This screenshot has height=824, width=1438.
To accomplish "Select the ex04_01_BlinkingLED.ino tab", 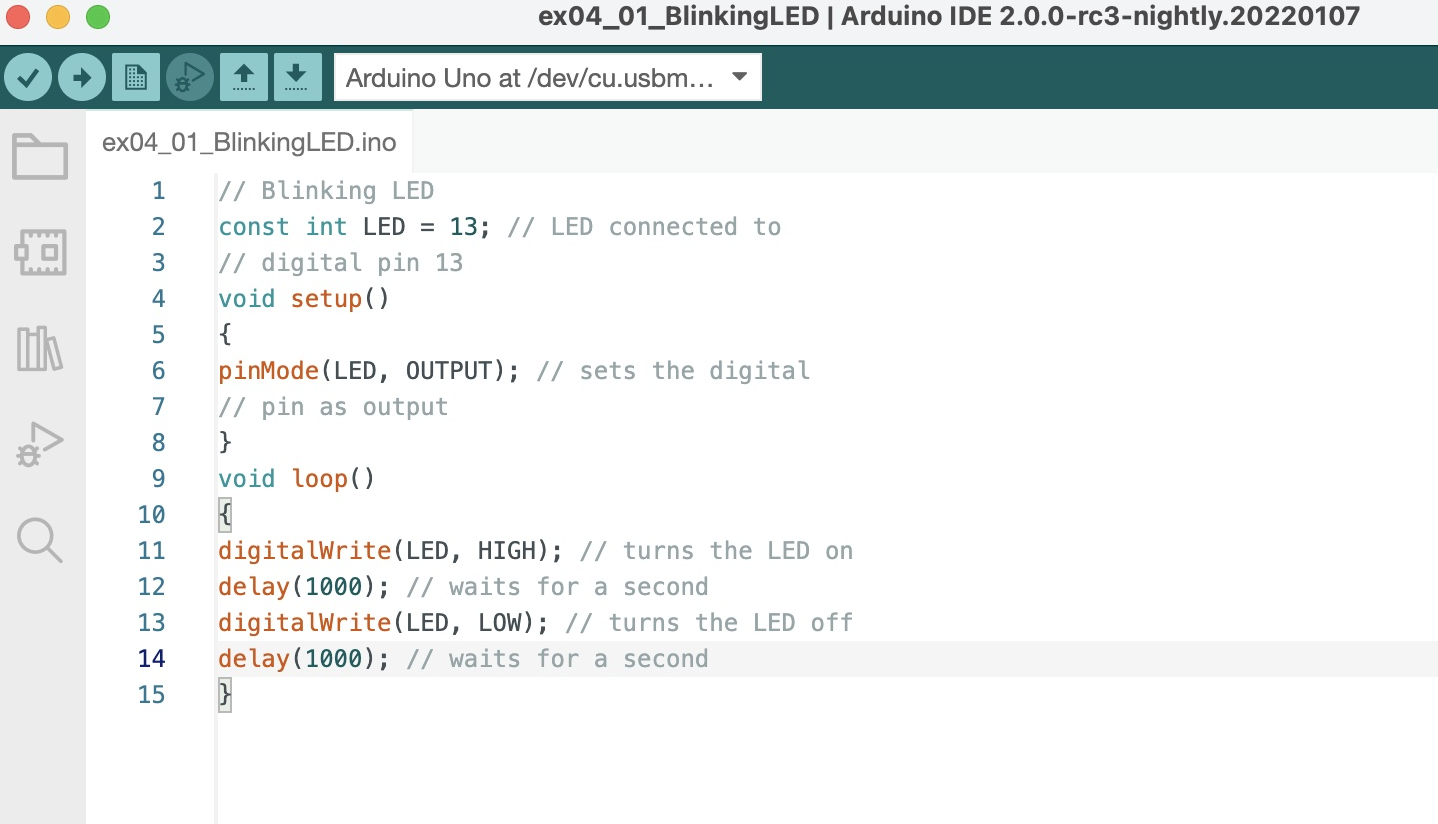I will click(x=249, y=142).
